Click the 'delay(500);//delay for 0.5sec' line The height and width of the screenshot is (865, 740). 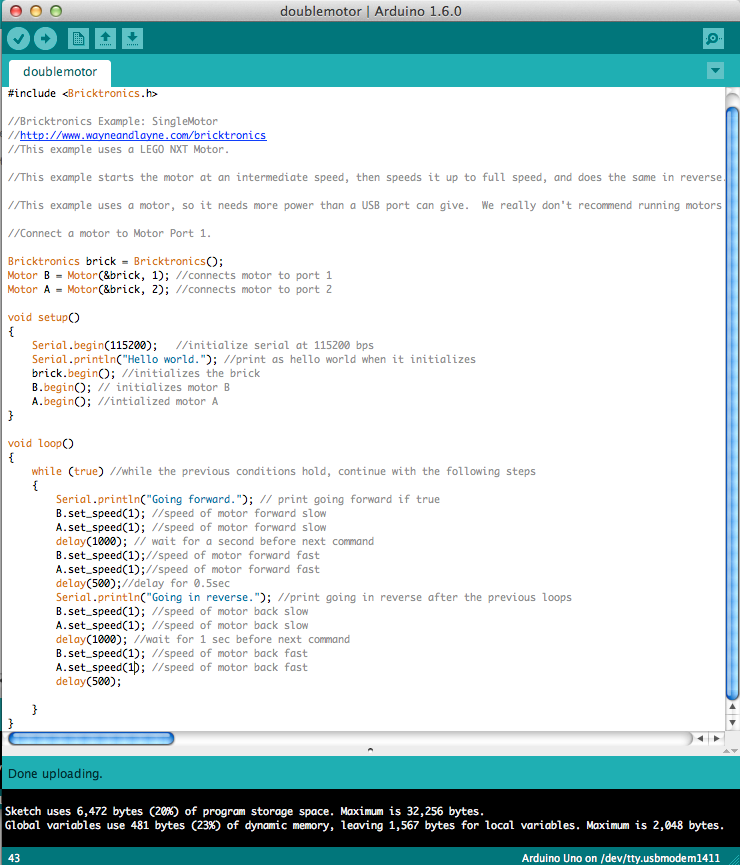tap(143, 583)
